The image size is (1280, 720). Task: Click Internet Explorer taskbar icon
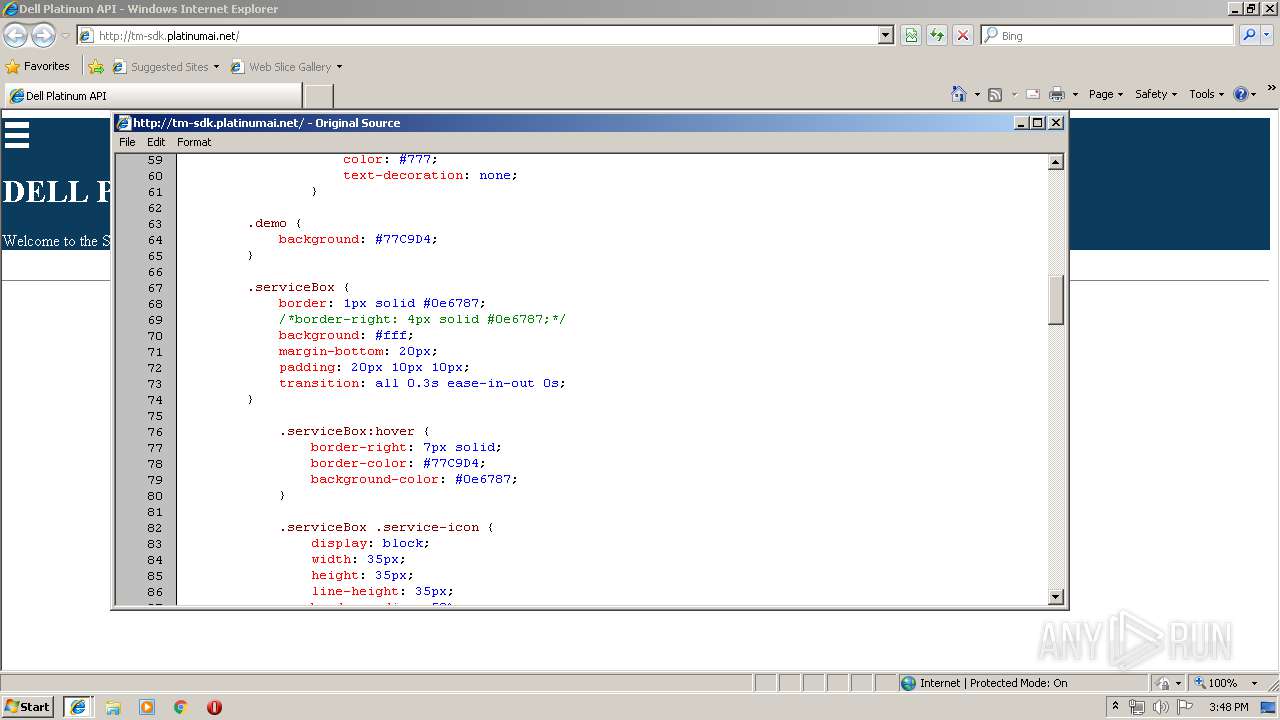[x=78, y=706]
